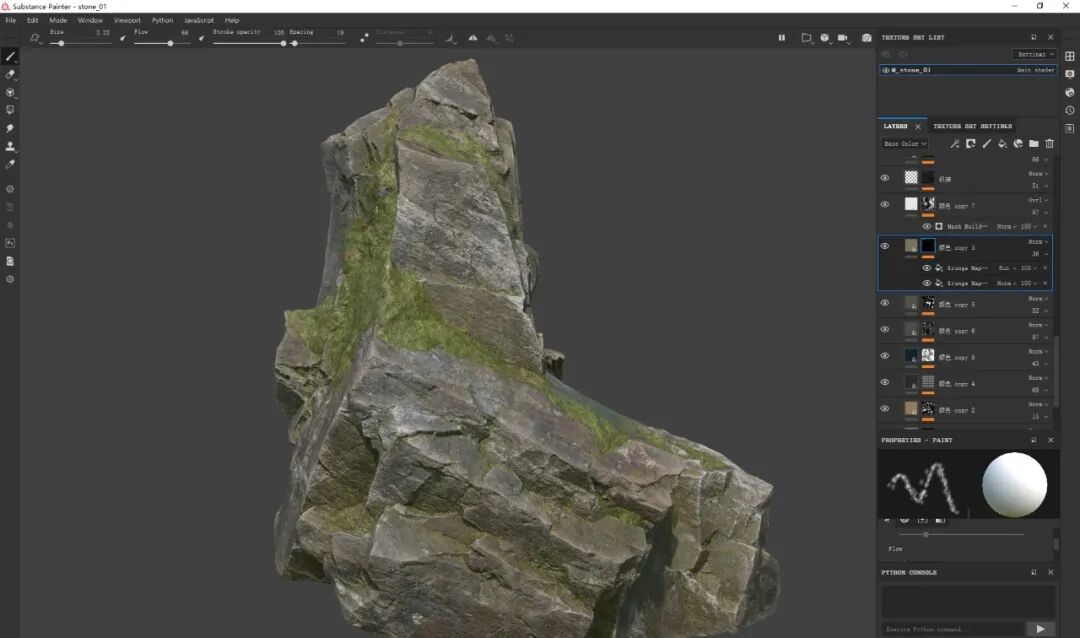Select the Projection tool
The height and width of the screenshot is (638, 1080).
pos(10,92)
